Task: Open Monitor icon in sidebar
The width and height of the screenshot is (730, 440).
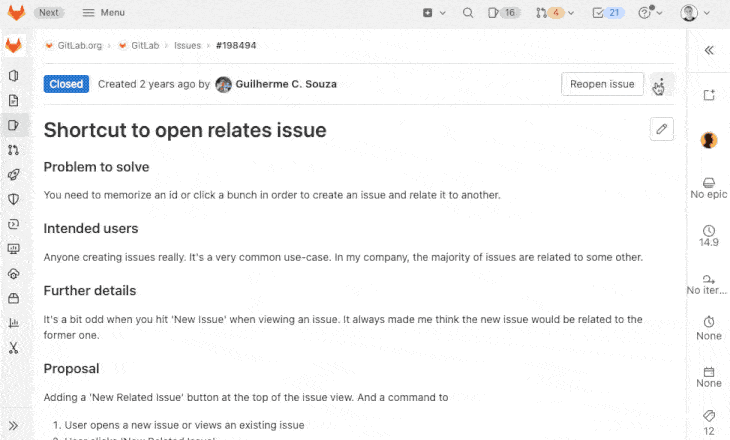Action: [14, 249]
